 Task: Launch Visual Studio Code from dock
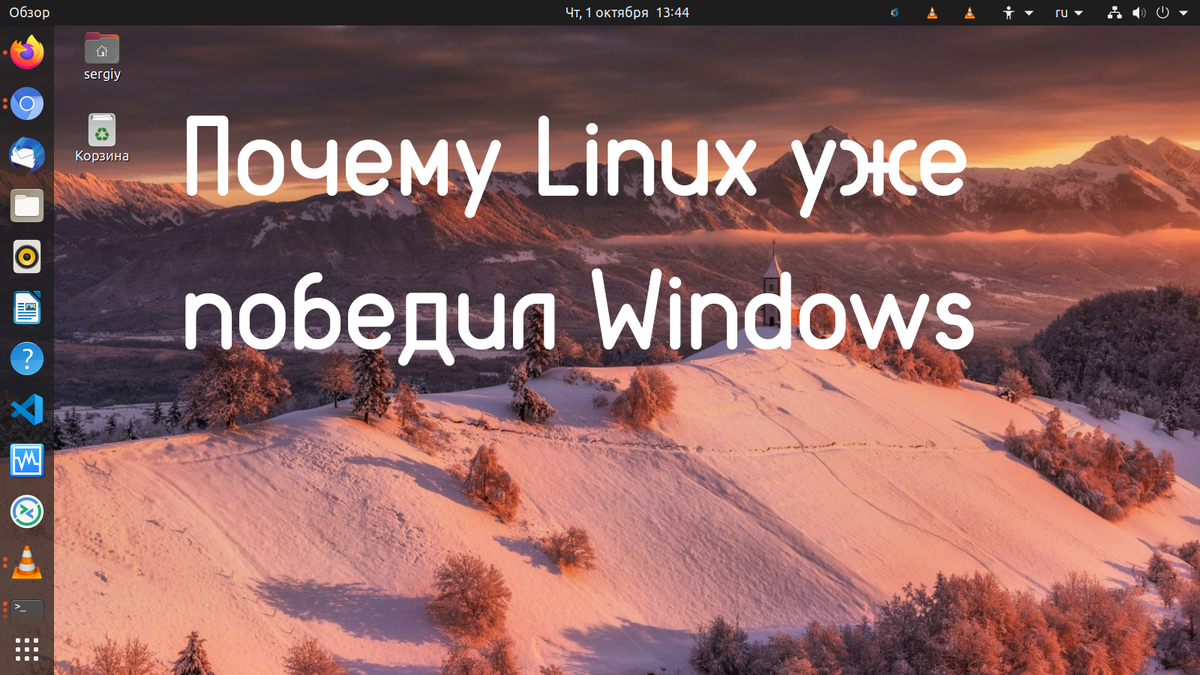click(x=27, y=410)
